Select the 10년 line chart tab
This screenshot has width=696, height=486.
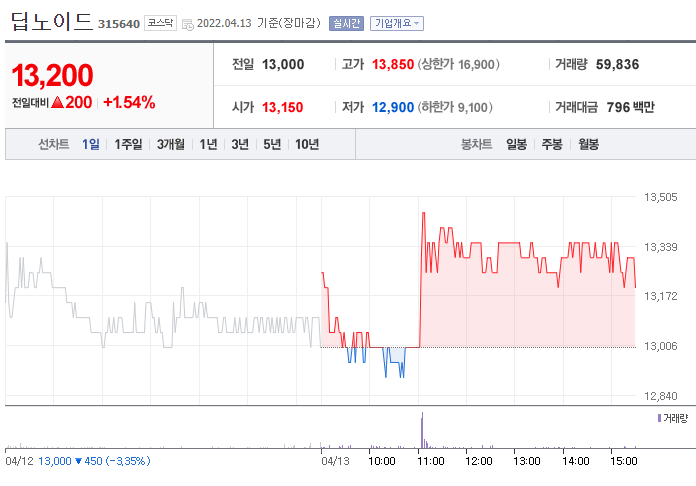(x=307, y=144)
